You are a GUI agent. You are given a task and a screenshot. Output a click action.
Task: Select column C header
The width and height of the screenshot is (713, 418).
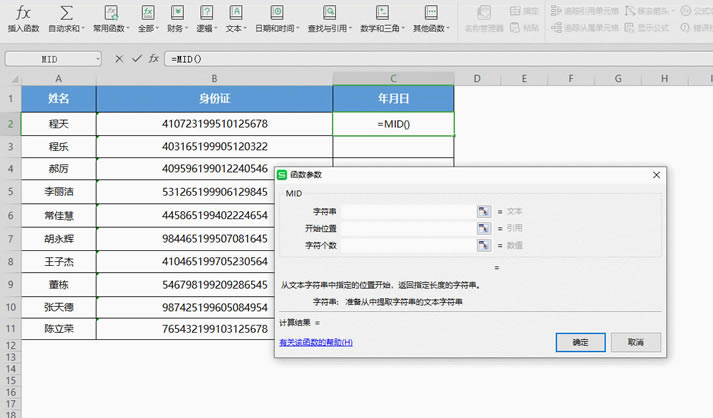(x=393, y=79)
